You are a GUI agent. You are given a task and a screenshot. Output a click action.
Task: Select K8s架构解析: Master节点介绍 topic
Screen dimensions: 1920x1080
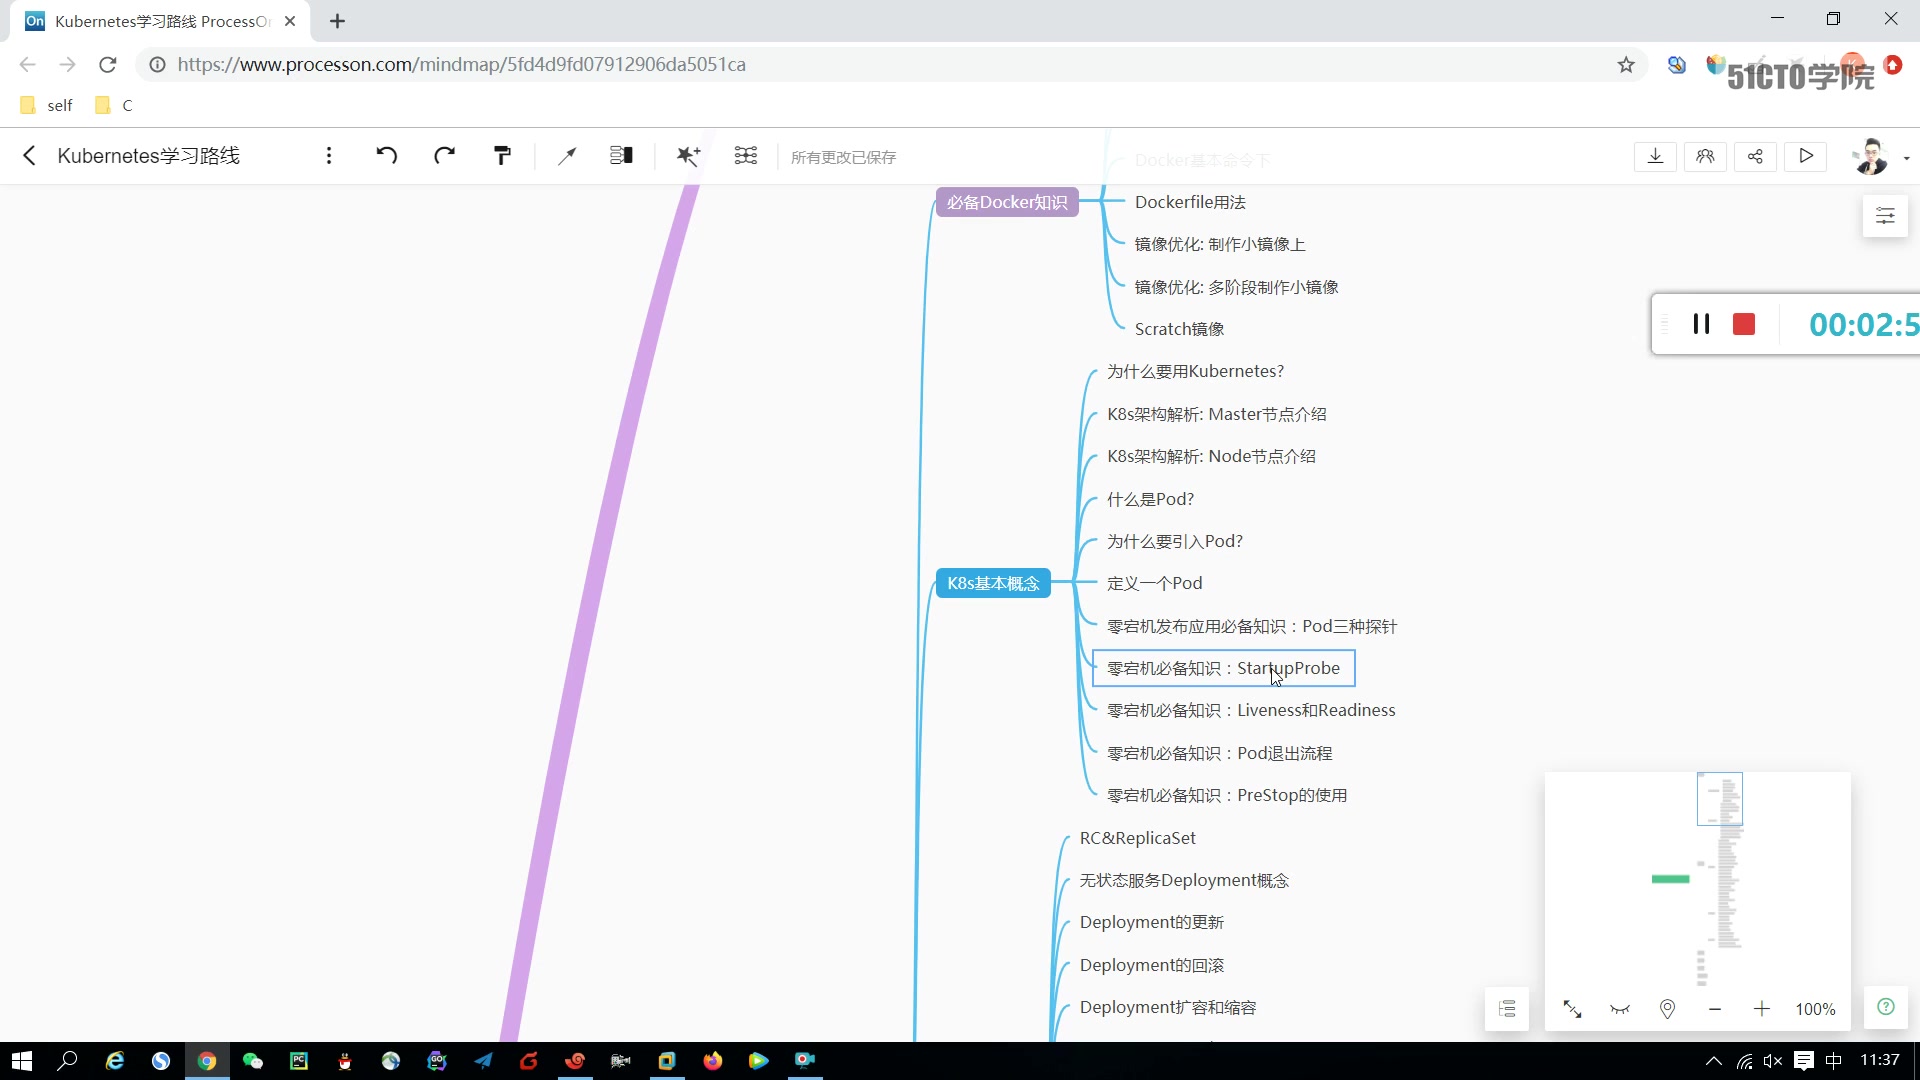(1216, 414)
